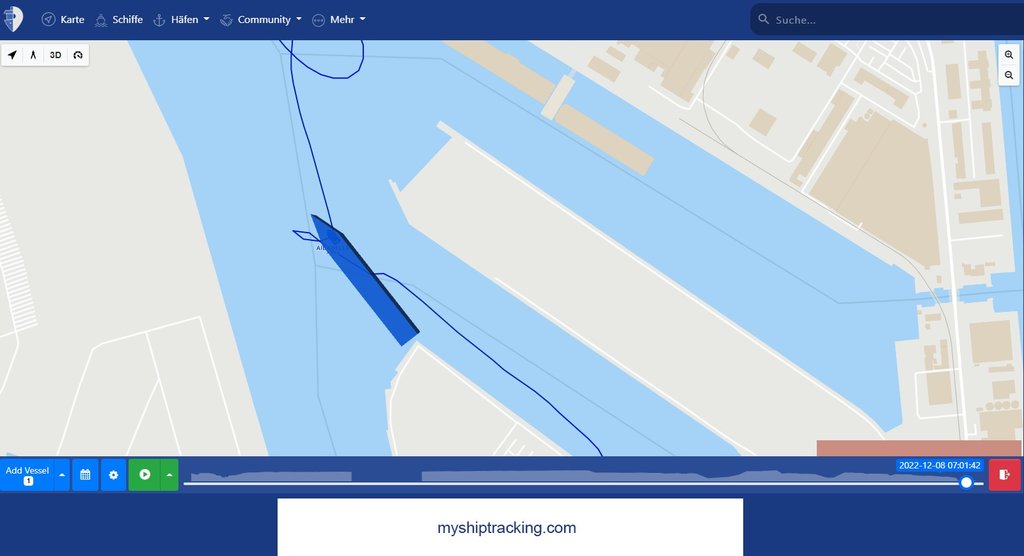This screenshot has height=556, width=1024.
Task: Zoom out on the map
Action: click(1009, 75)
